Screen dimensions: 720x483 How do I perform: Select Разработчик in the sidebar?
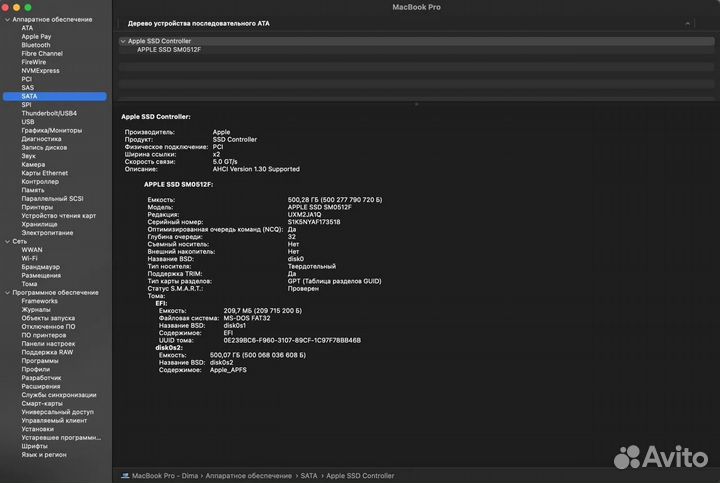(41, 378)
